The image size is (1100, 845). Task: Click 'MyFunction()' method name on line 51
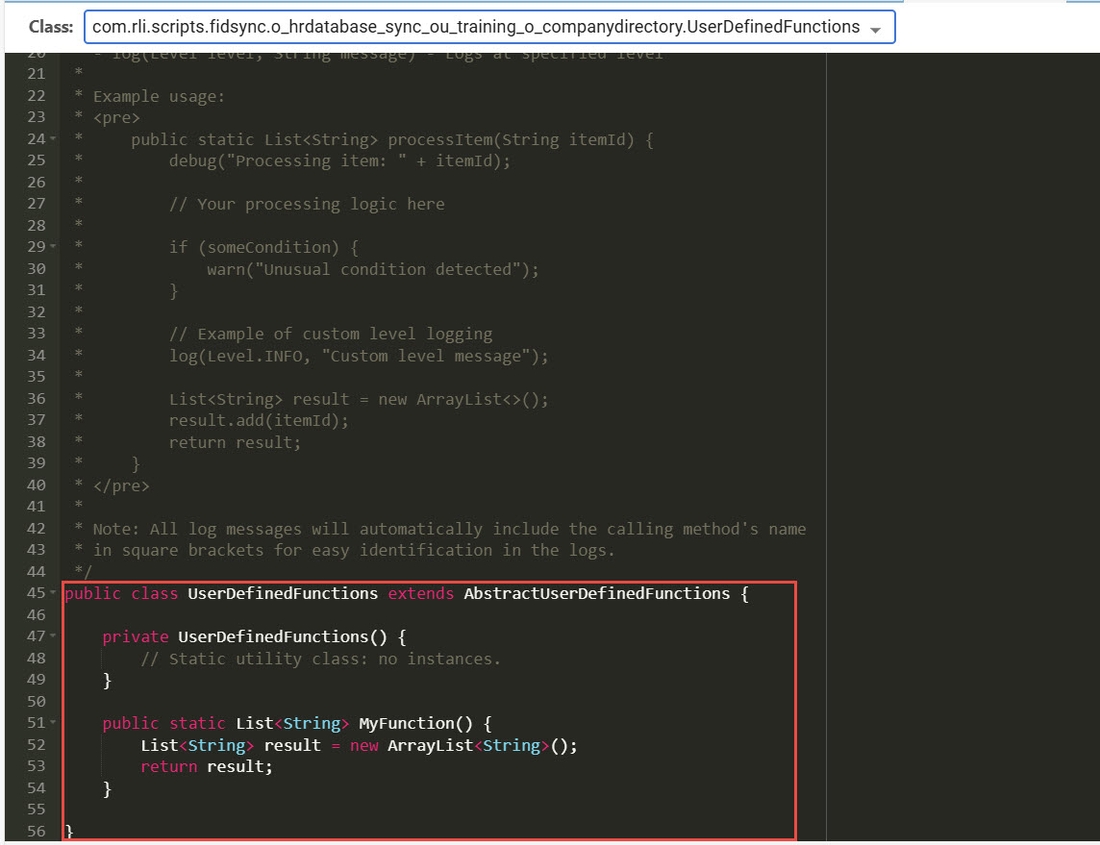(416, 723)
